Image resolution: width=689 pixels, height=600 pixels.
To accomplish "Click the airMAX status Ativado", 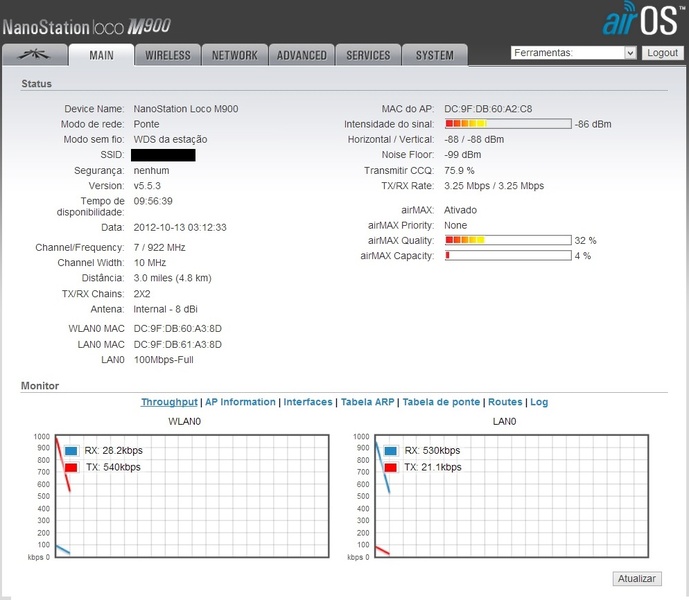I will pos(460,210).
